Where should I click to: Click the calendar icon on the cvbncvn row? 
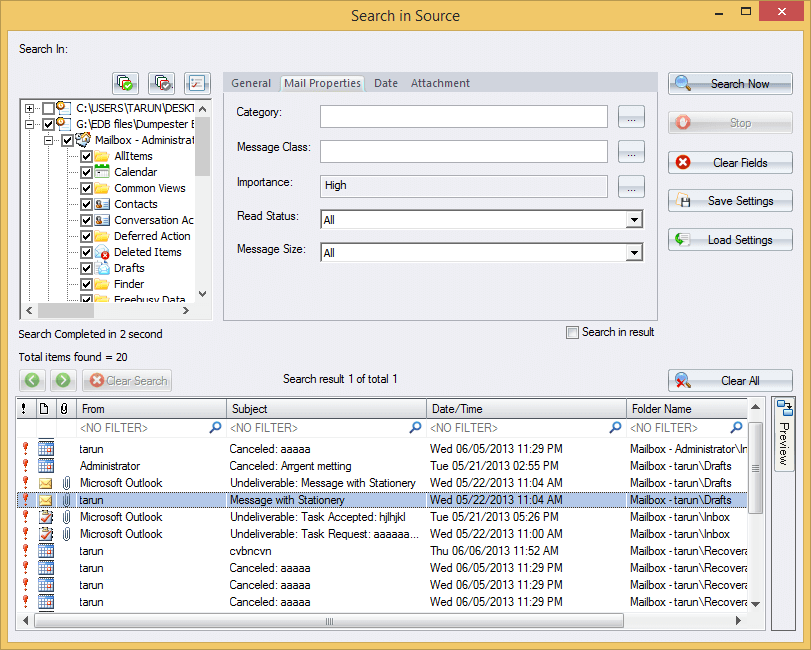44,550
